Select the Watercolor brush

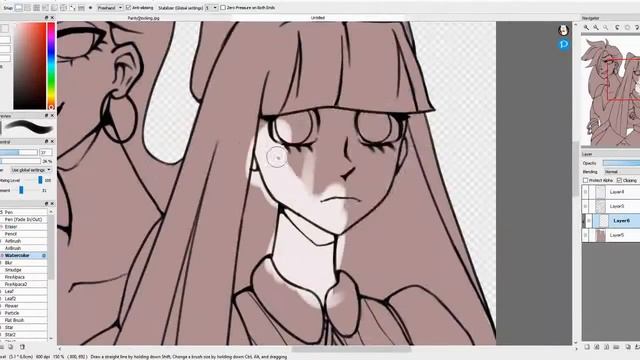[24, 256]
